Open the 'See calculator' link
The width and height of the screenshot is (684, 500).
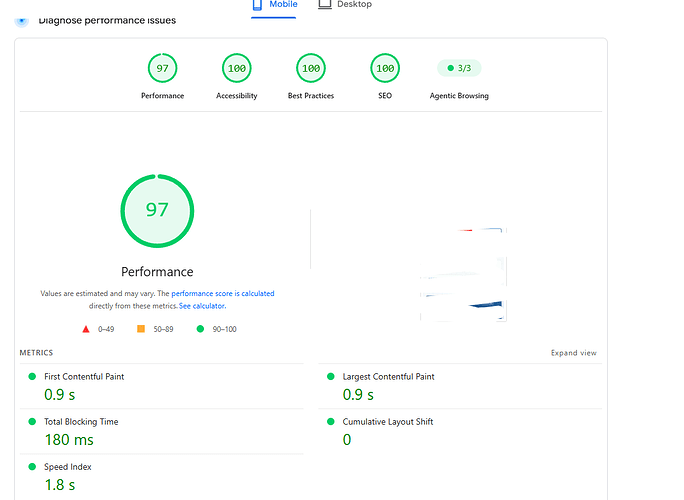[202, 306]
